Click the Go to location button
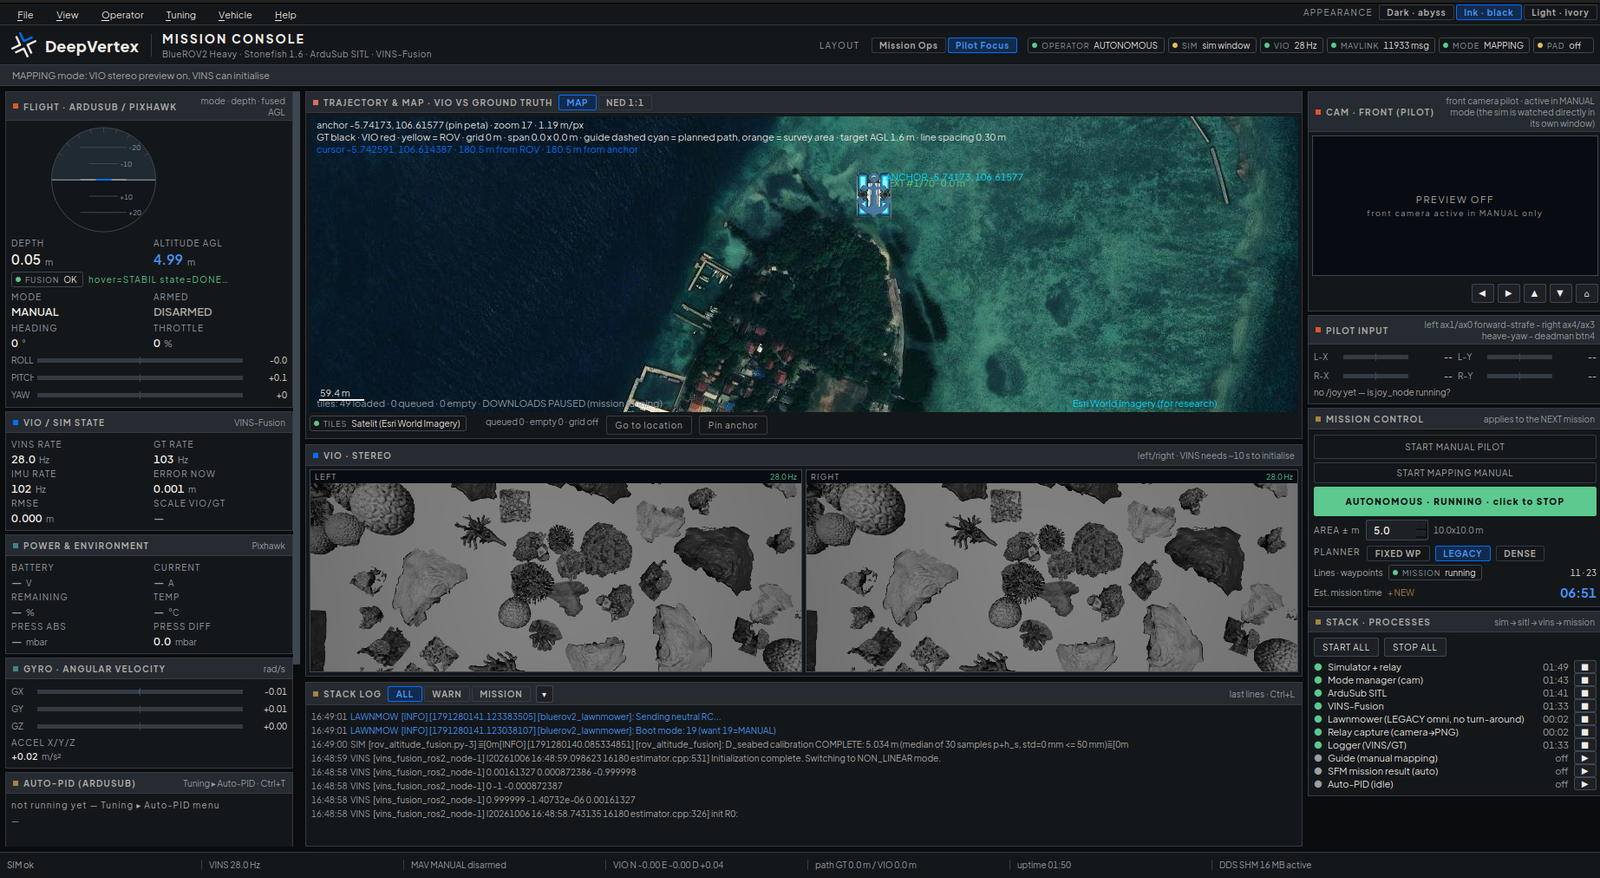1600x878 pixels. (649, 425)
